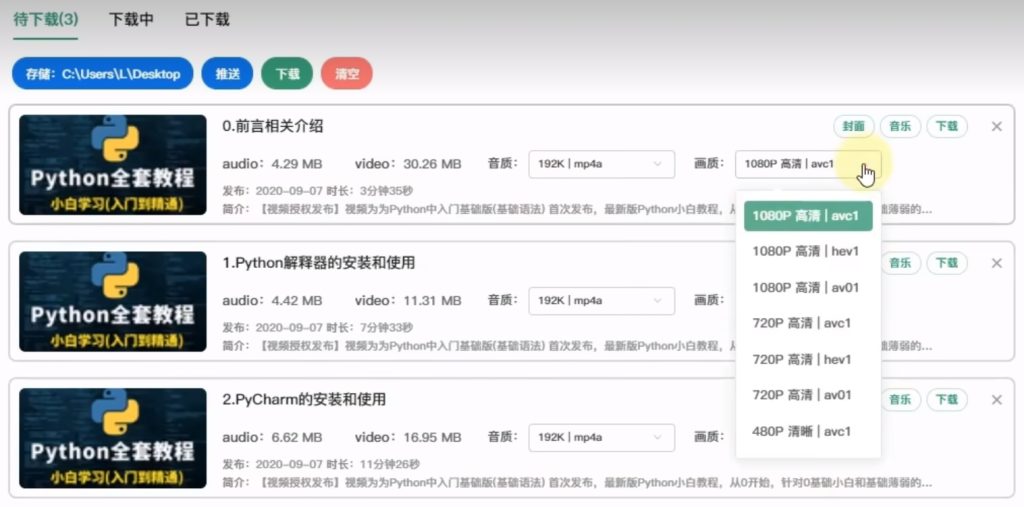1024x507 pixels.
Task: Open 音质 dropdown for Python解释器 video
Action: (x=601, y=300)
